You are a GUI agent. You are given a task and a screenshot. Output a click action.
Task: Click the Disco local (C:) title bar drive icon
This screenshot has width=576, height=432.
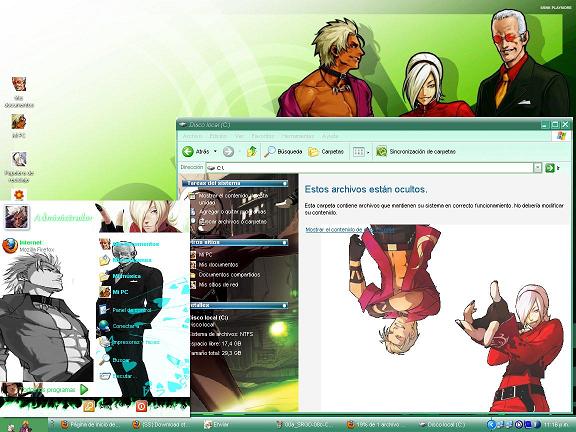coord(182,125)
